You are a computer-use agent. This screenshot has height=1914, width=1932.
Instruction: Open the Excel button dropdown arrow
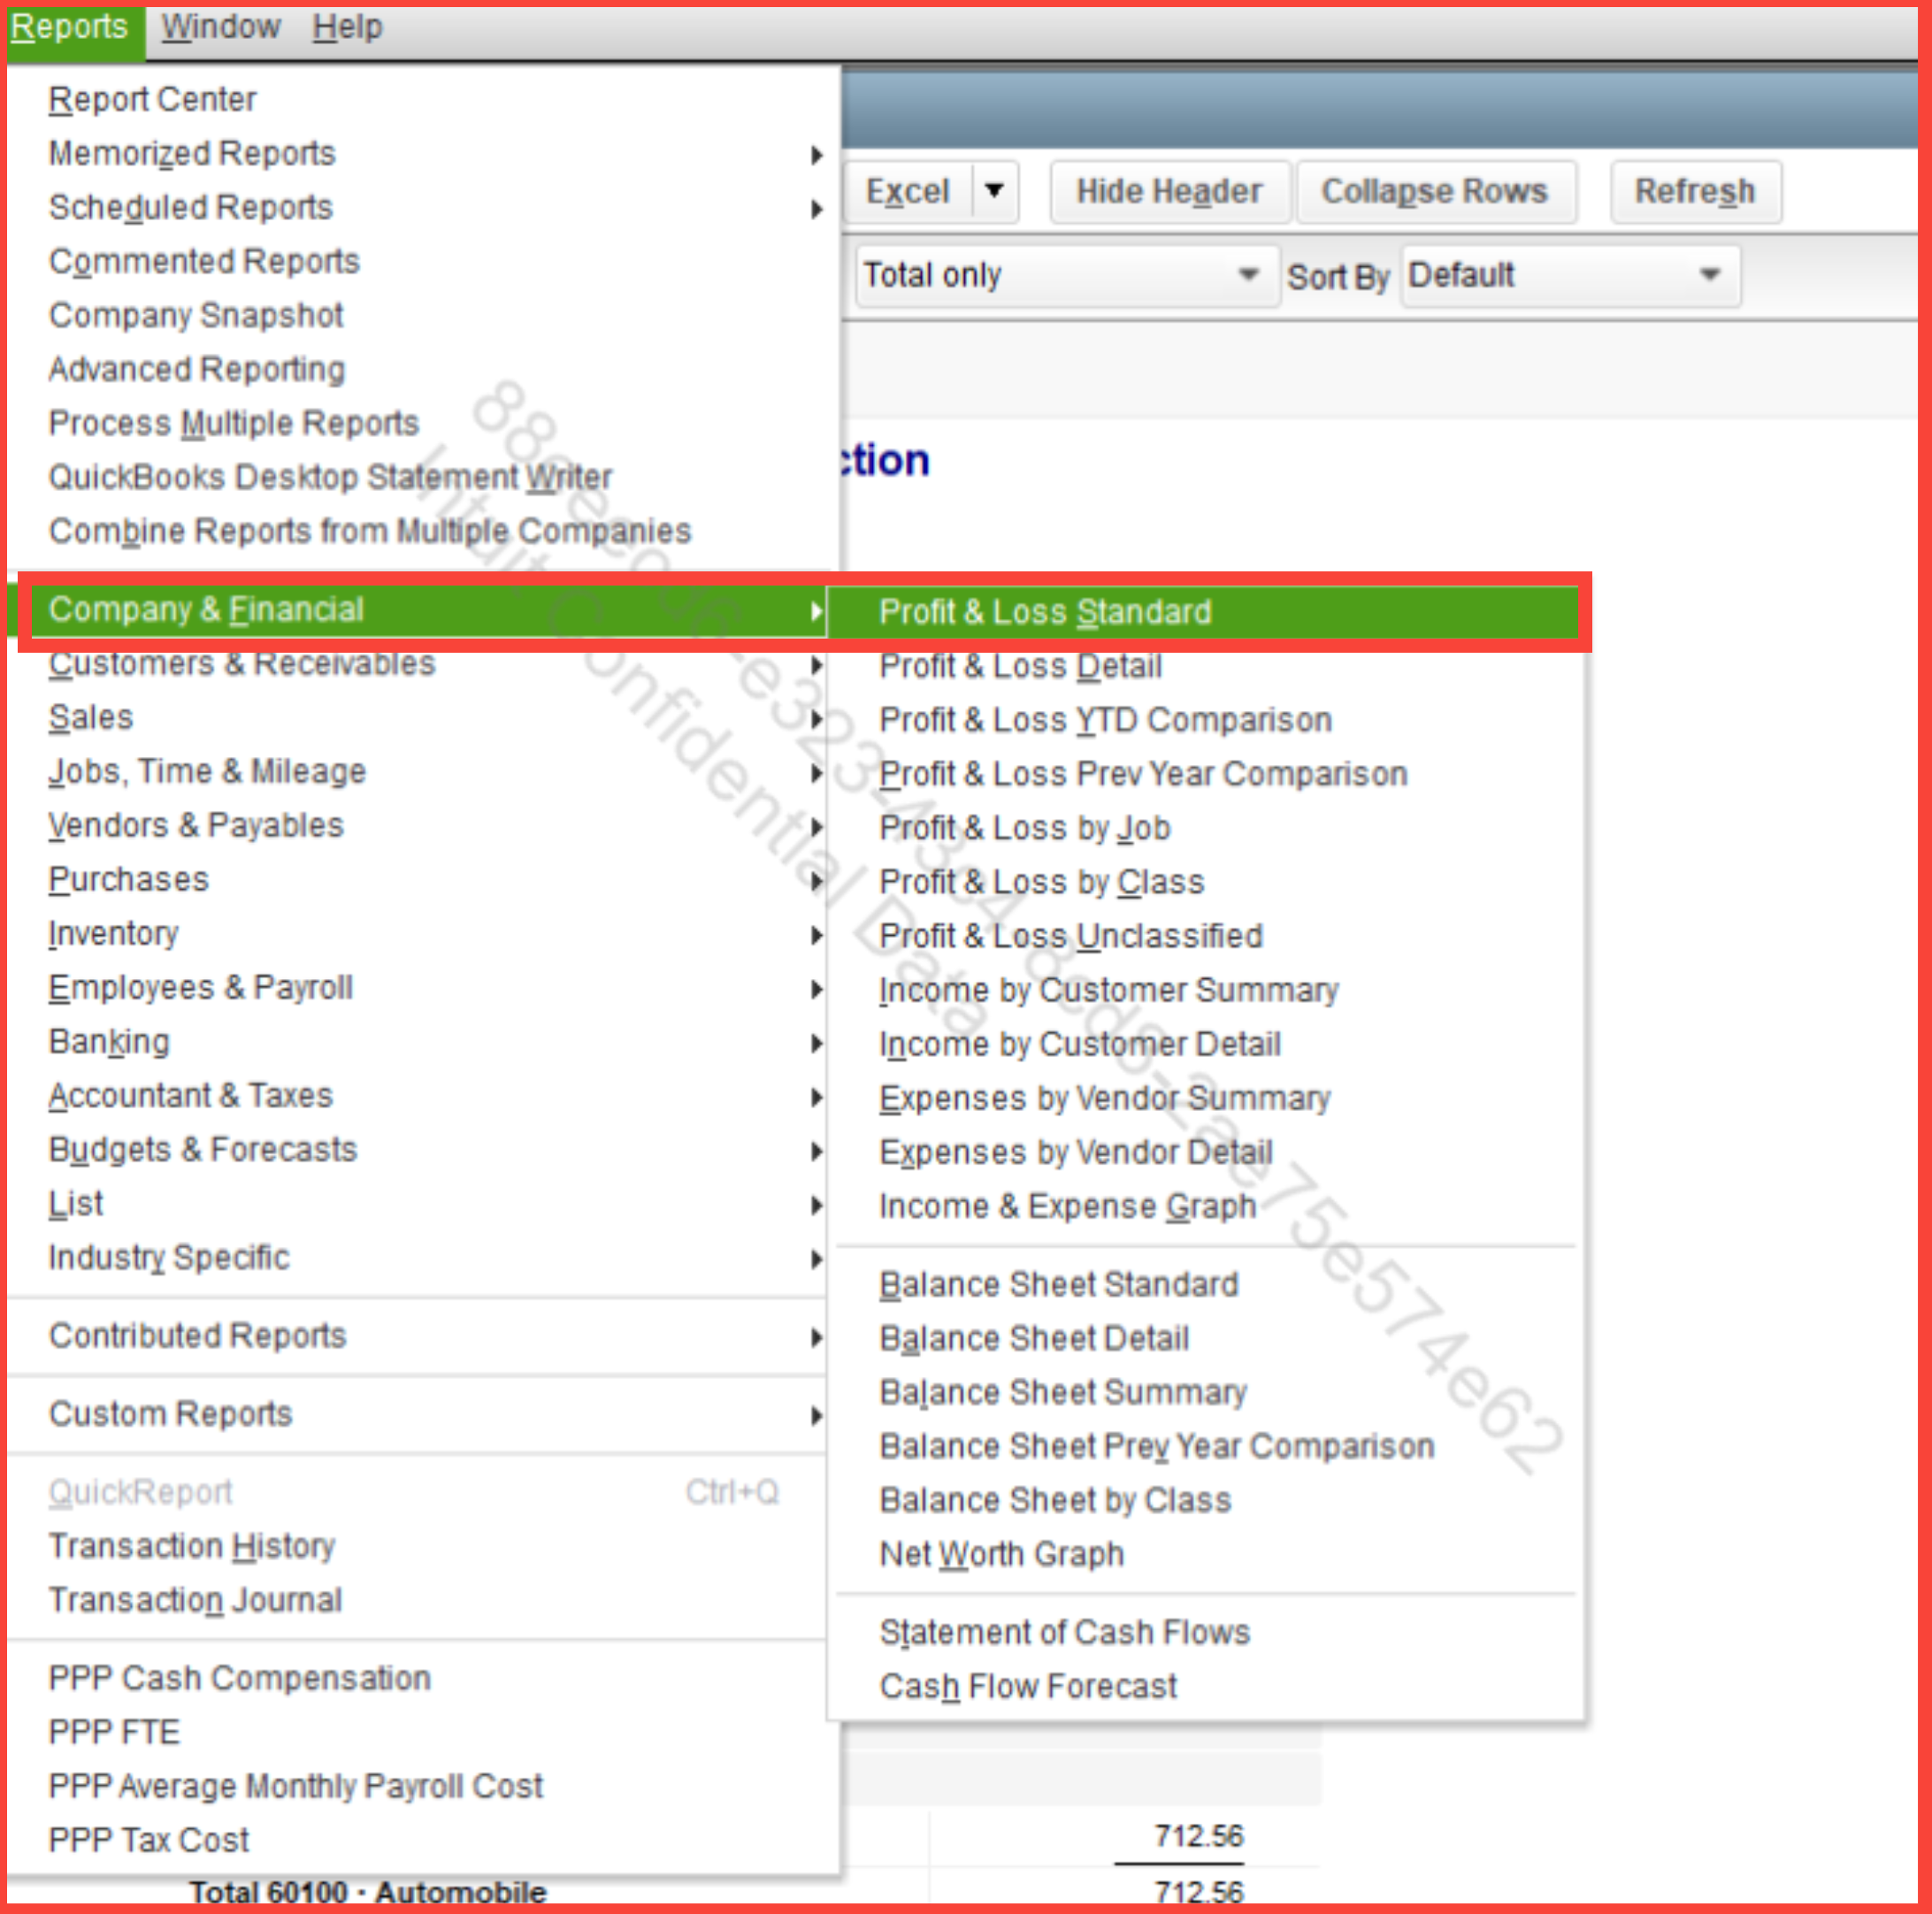tap(994, 191)
